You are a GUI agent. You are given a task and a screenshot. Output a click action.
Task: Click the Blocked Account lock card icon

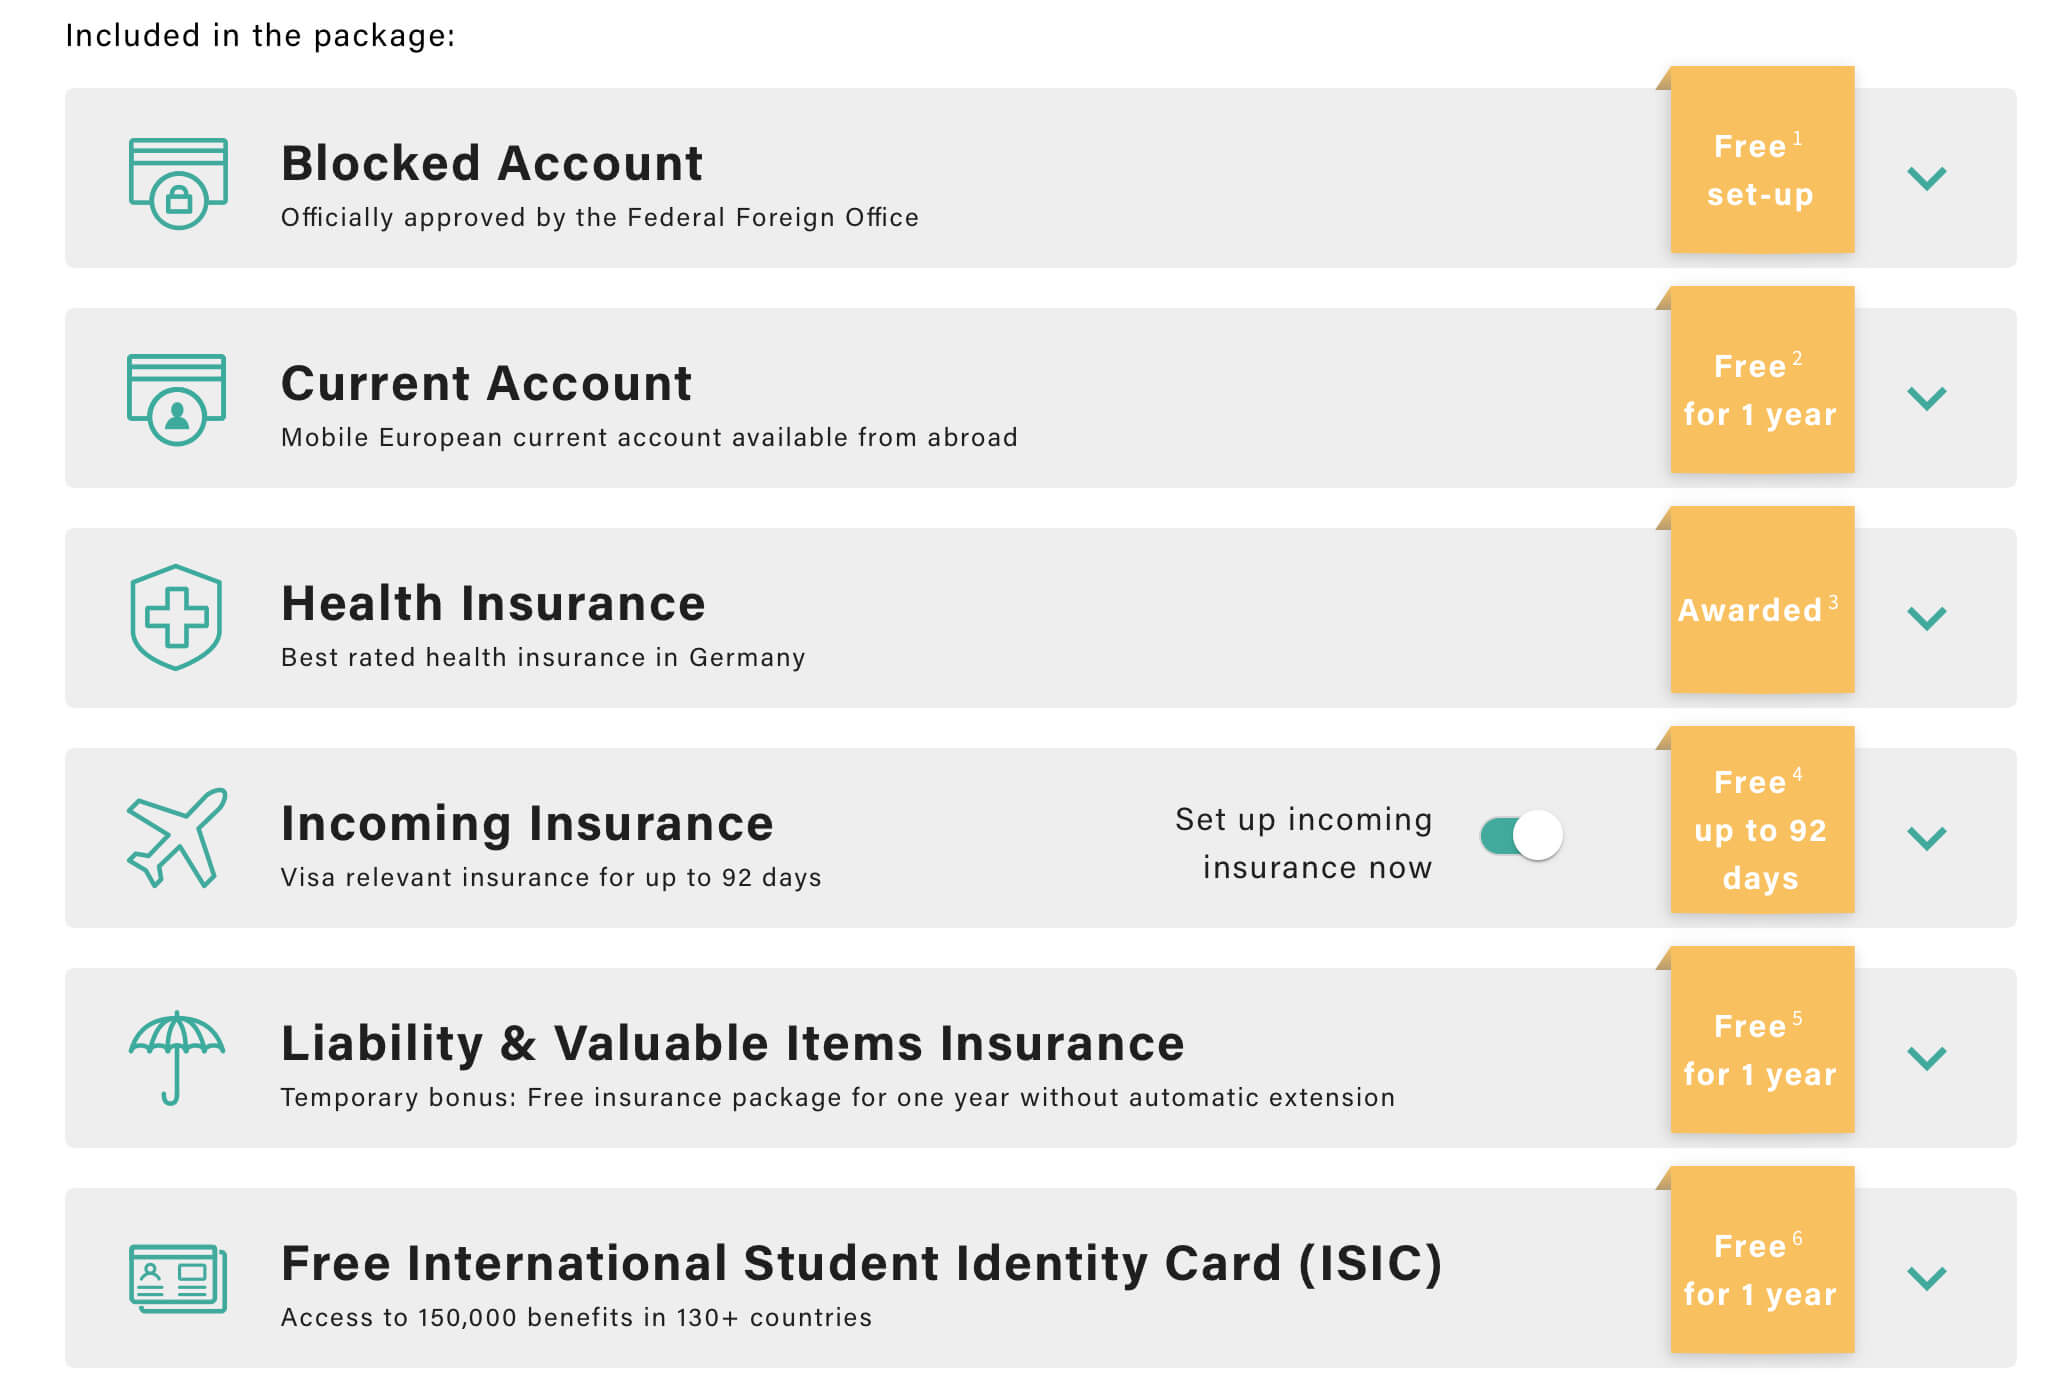click(x=178, y=183)
